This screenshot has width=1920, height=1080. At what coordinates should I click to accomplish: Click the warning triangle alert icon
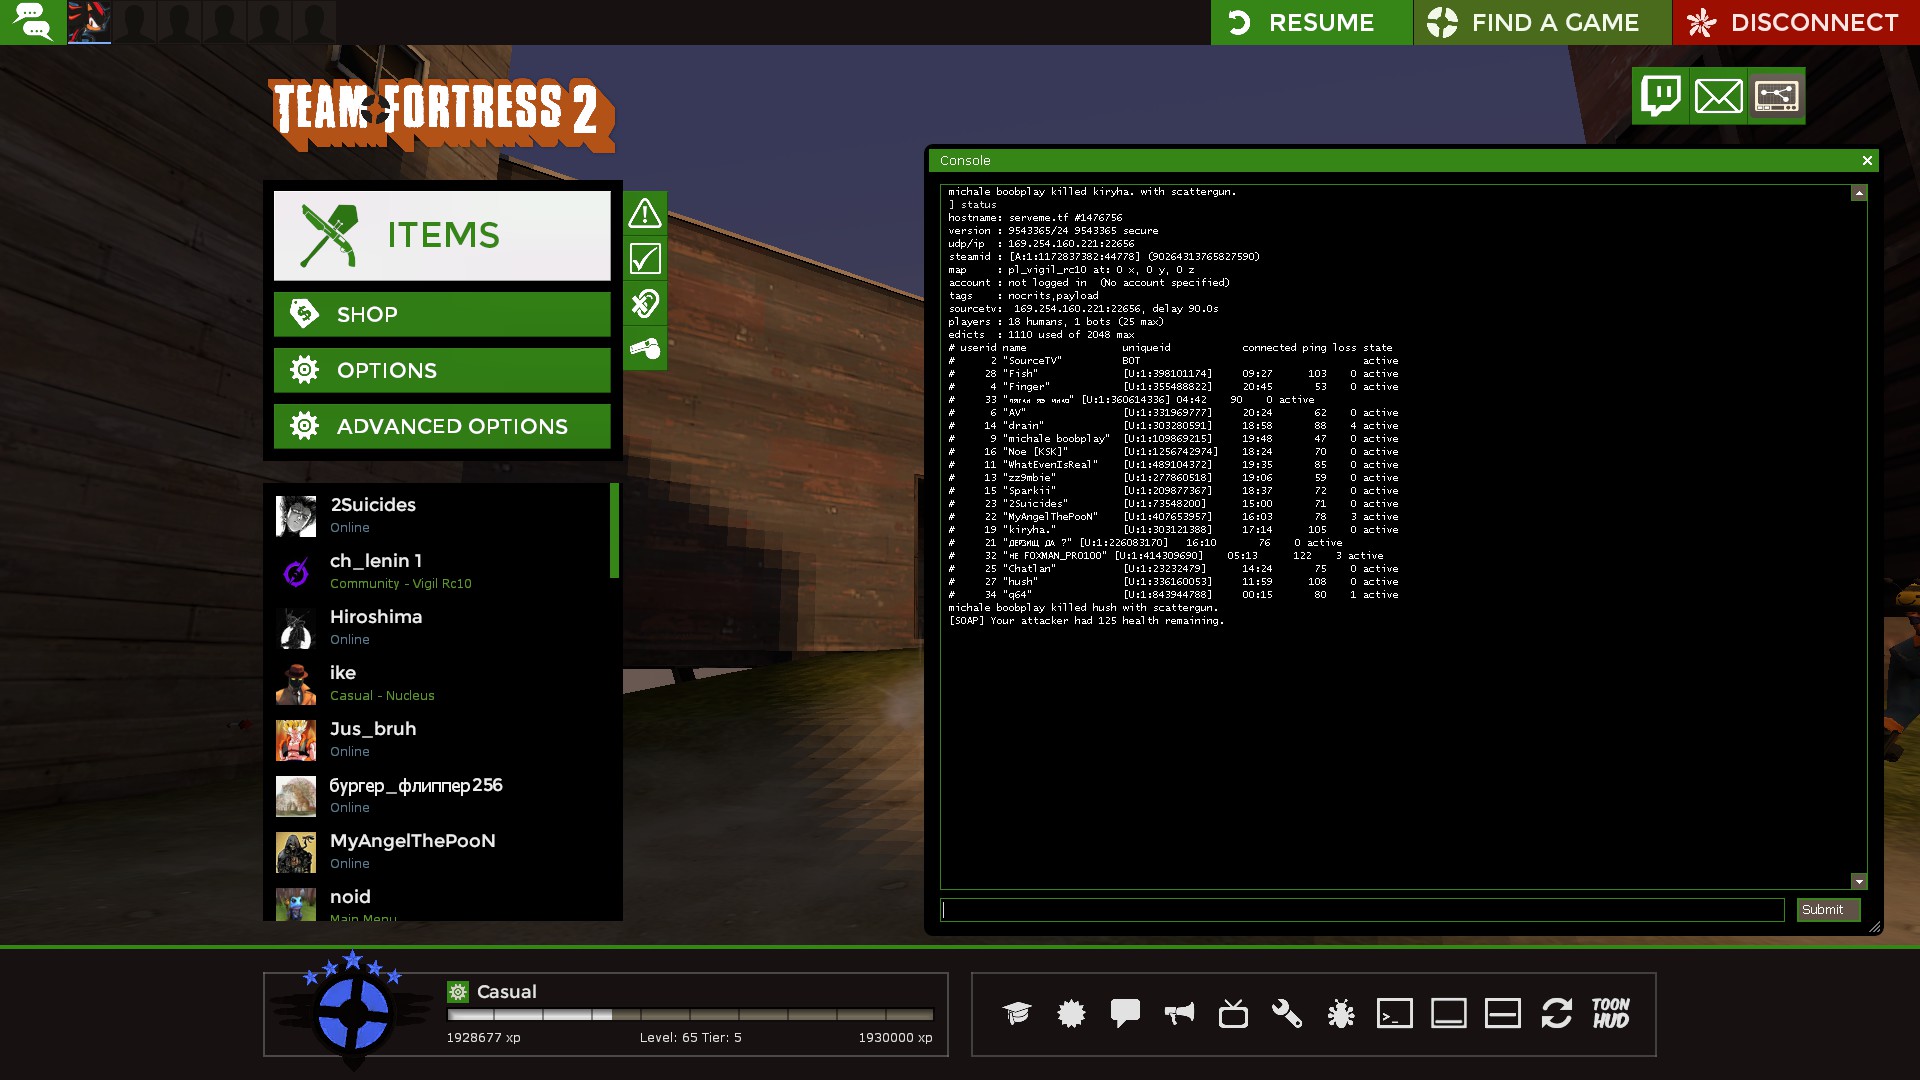point(645,213)
